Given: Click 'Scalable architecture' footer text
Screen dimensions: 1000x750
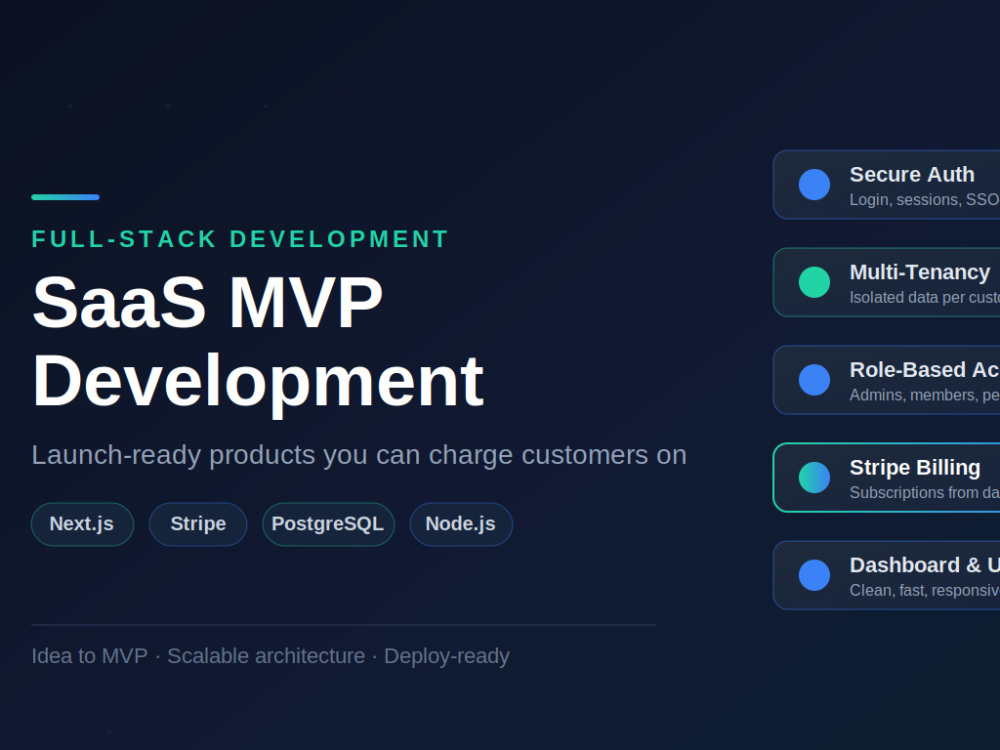Looking at the screenshot, I should pyautogui.click(x=266, y=656).
